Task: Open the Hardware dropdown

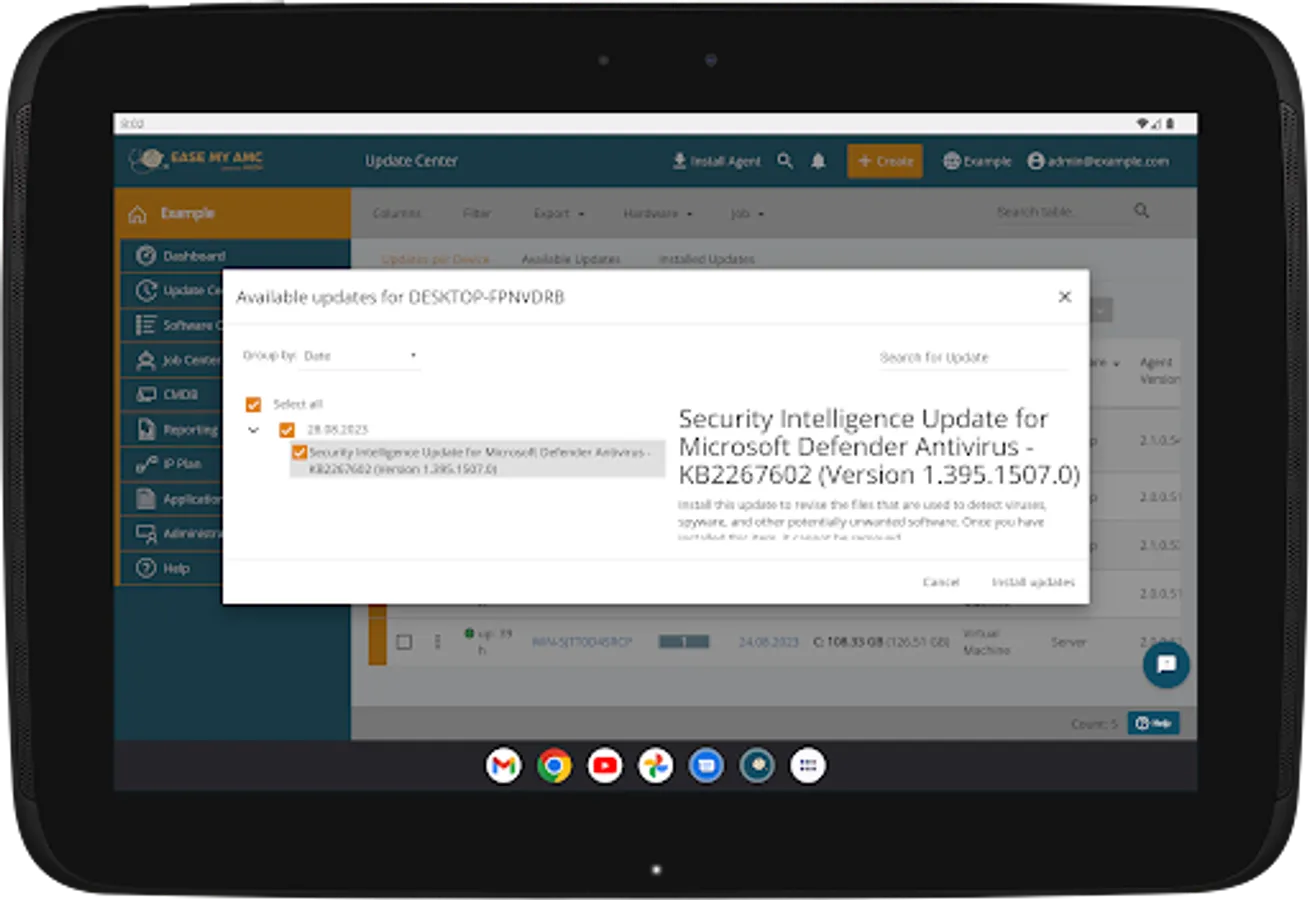Action: click(657, 213)
